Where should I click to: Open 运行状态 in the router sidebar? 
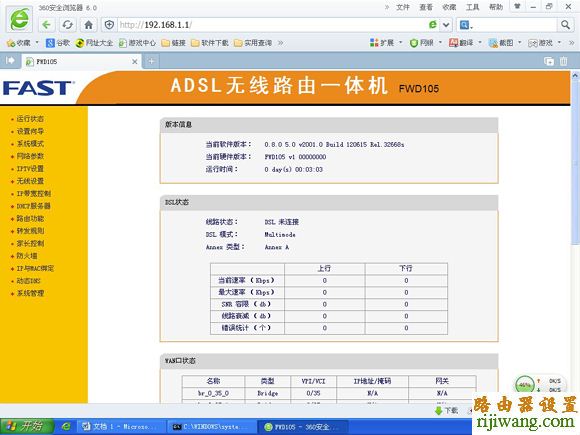pos(30,119)
